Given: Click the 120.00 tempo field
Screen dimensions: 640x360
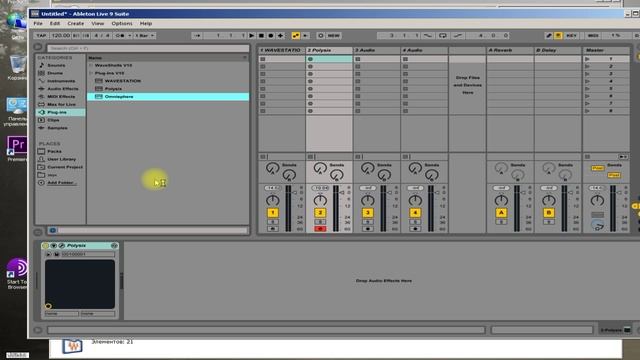Looking at the screenshot, I should 61,36.
